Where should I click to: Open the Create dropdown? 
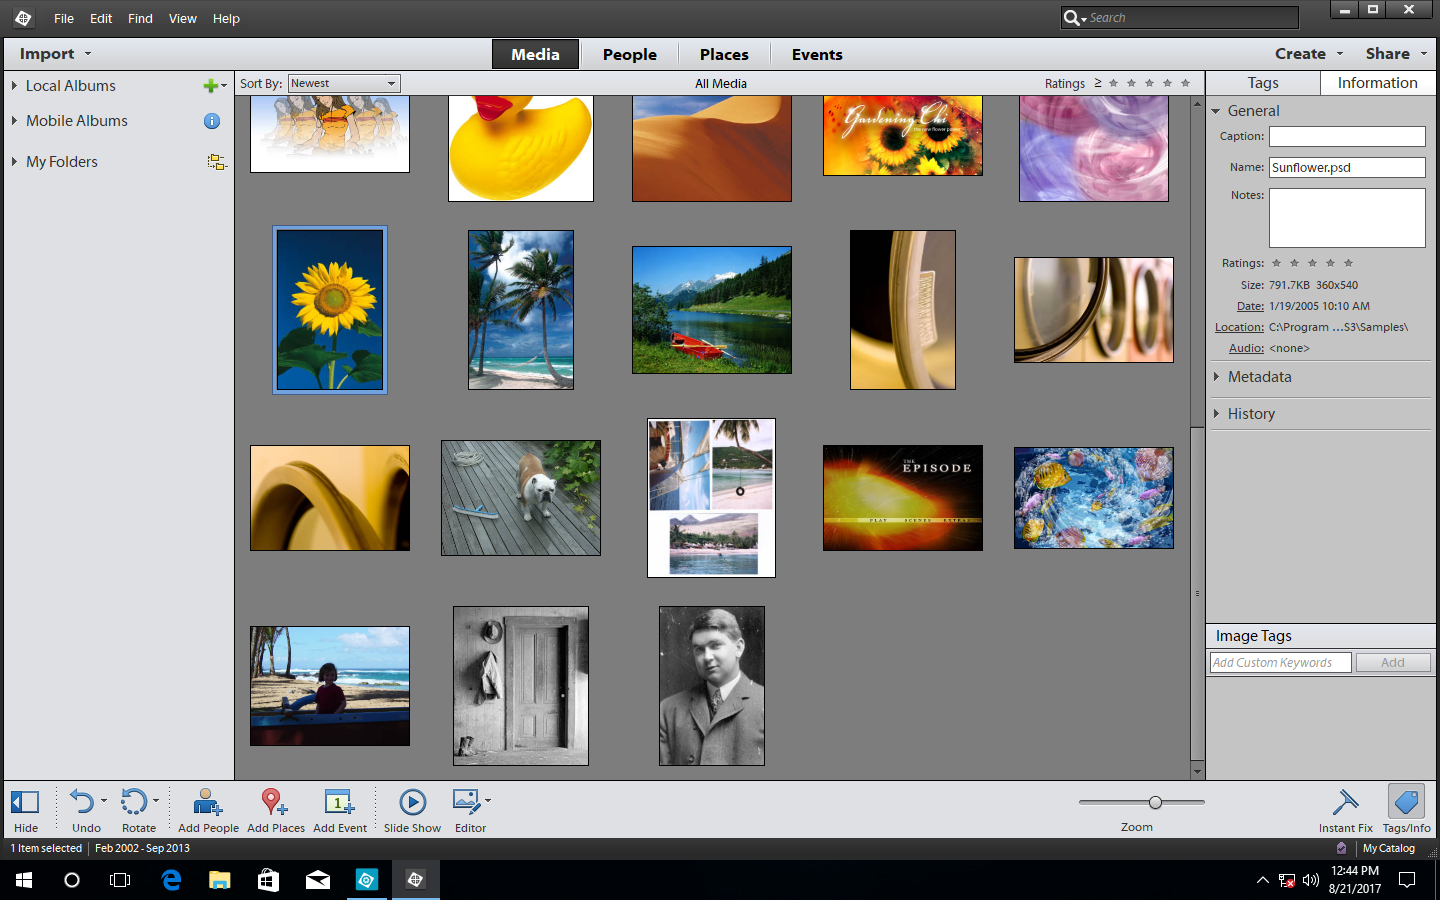click(1309, 54)
